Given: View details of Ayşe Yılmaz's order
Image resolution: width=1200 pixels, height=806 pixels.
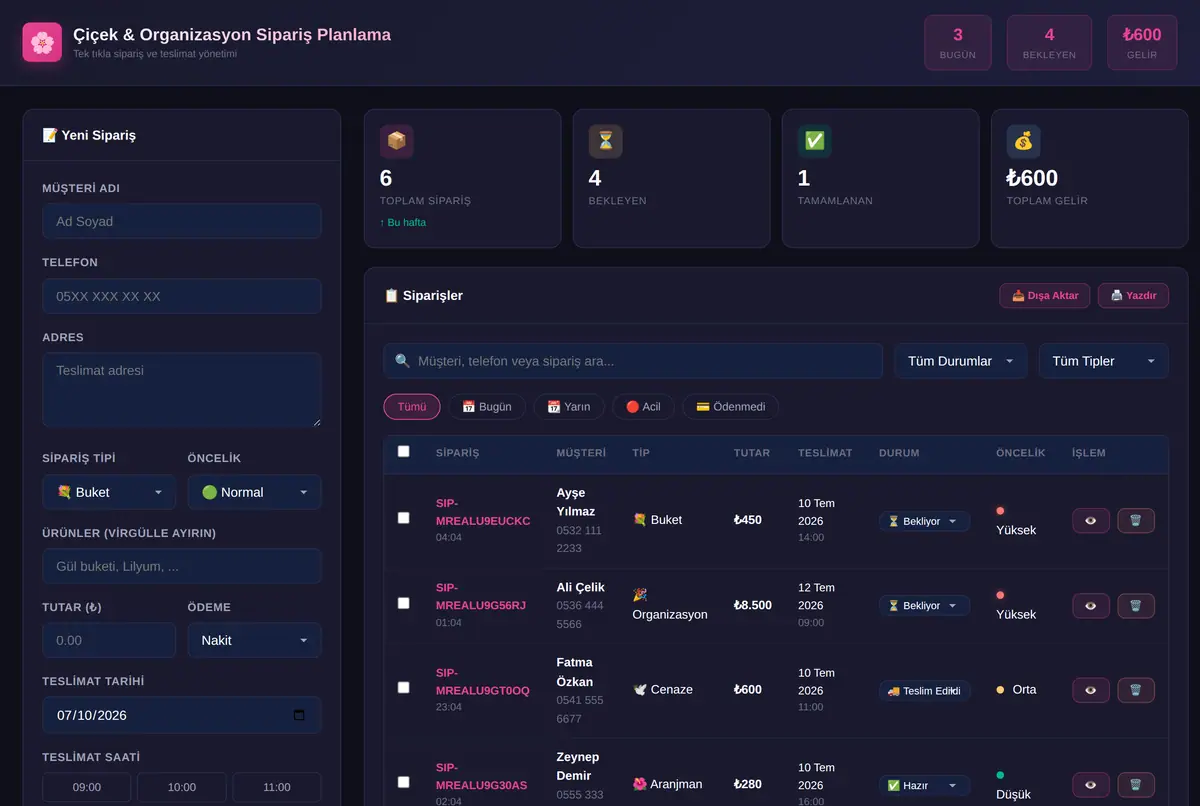Looking at the screenshot, I should tap(1091, 521).
